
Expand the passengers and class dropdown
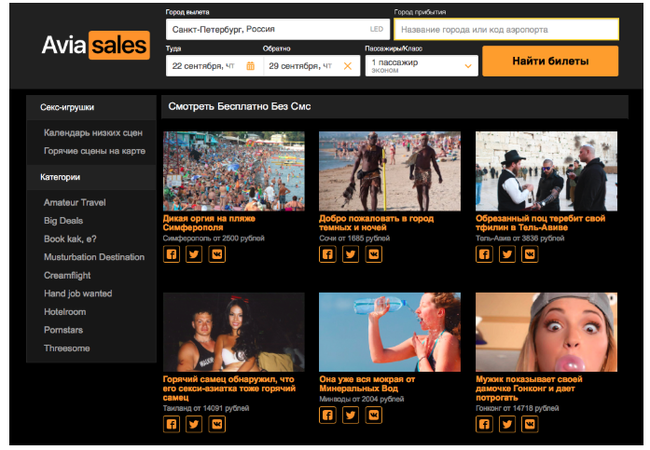[421, 66]
